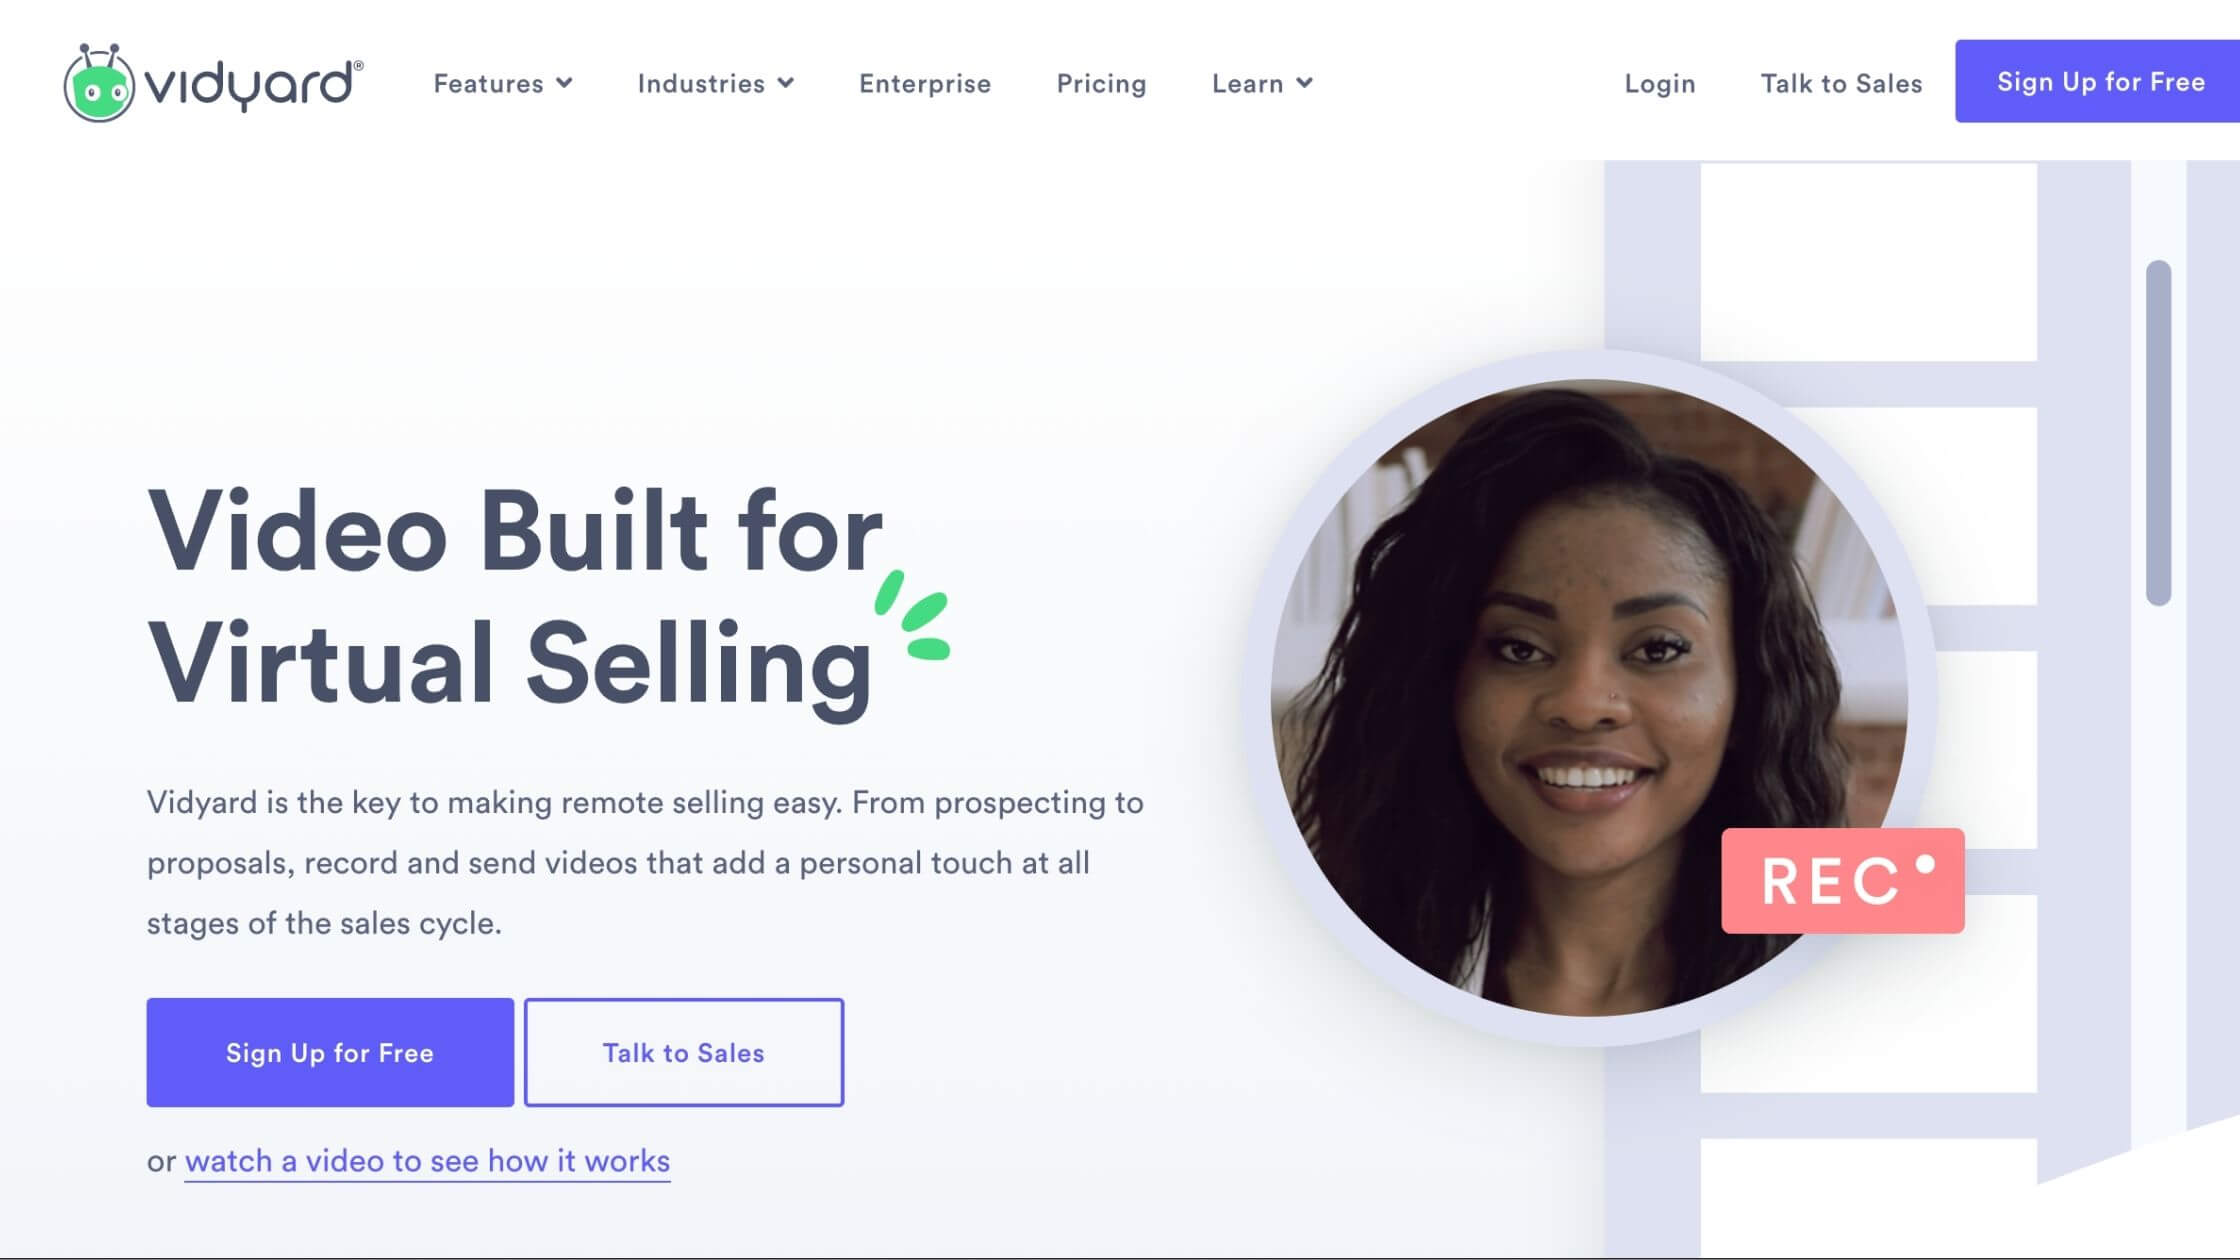Click Talk to Sales in the top navigation
This screenshot has width=2240, height=1260.
(1841, 83)
